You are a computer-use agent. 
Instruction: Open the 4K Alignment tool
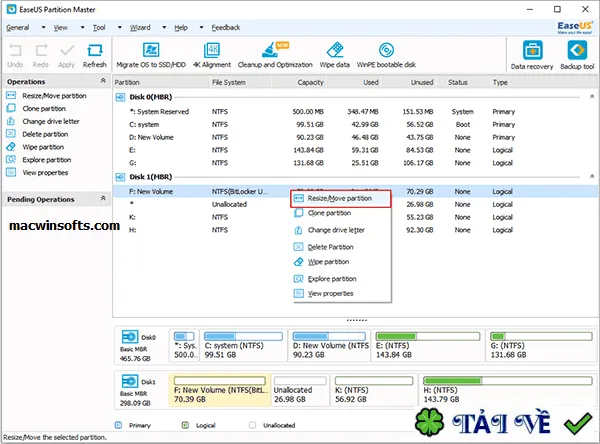coord(212,50)
